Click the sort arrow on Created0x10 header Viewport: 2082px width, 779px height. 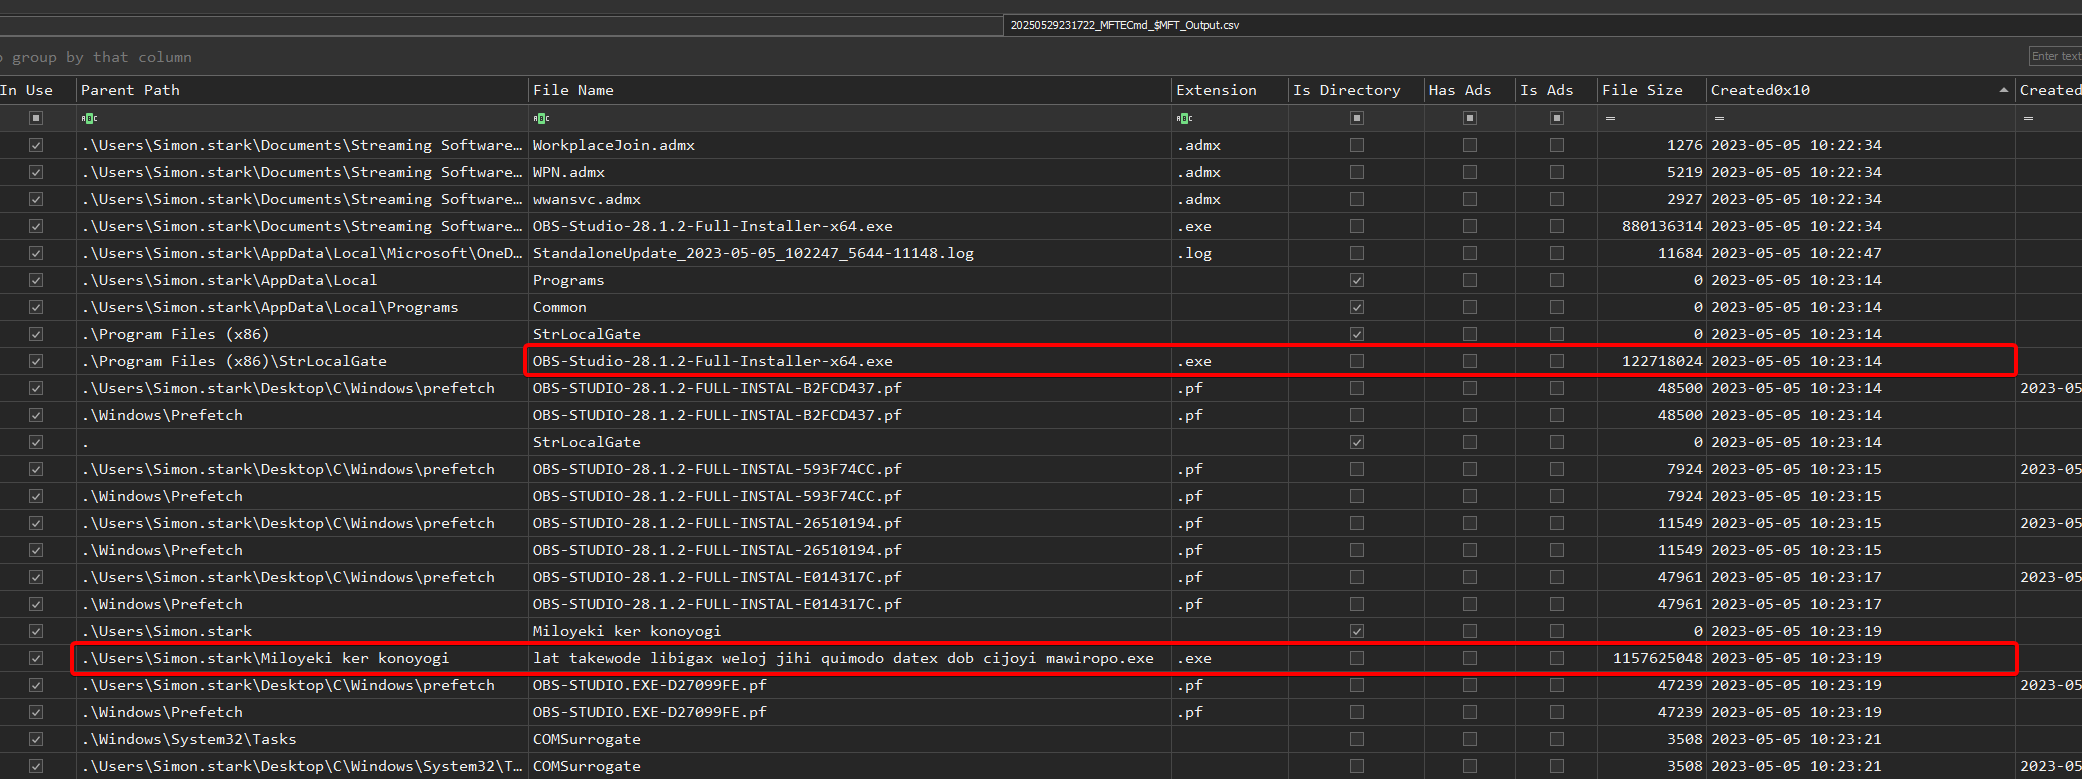tap(2003, 90)
